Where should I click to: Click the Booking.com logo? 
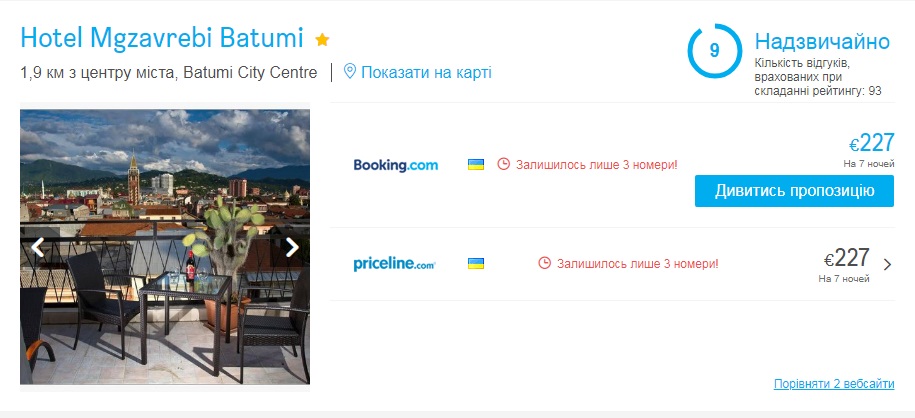coord(396,165)
